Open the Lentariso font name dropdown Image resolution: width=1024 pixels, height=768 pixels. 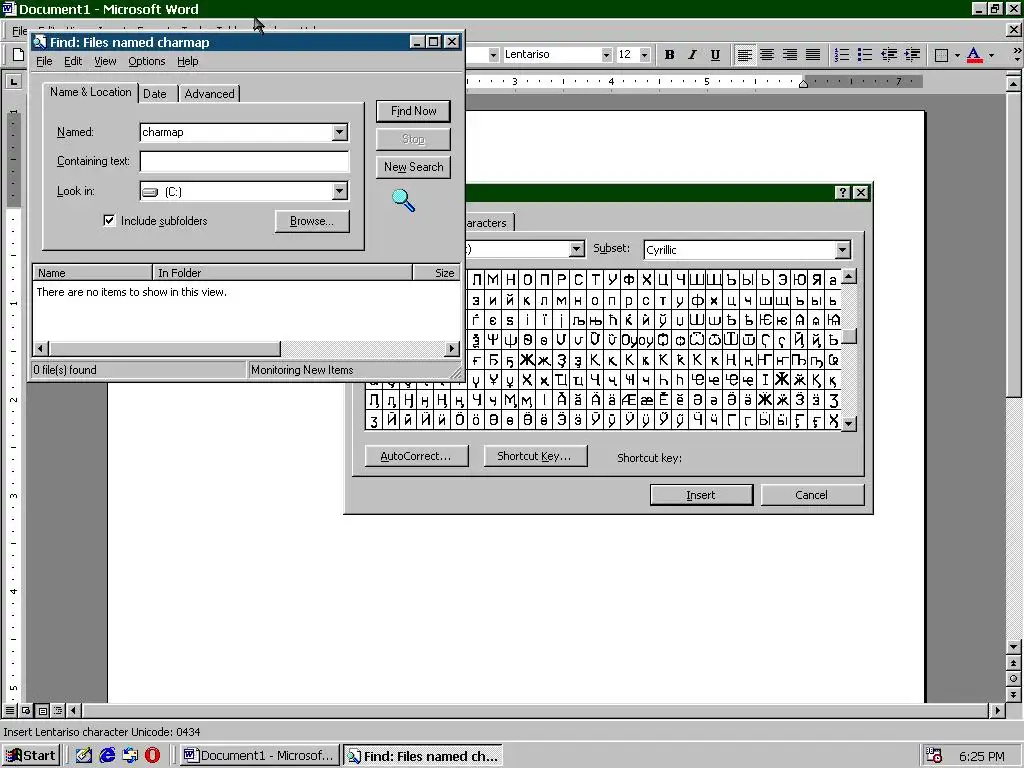(x=606, y=55)
